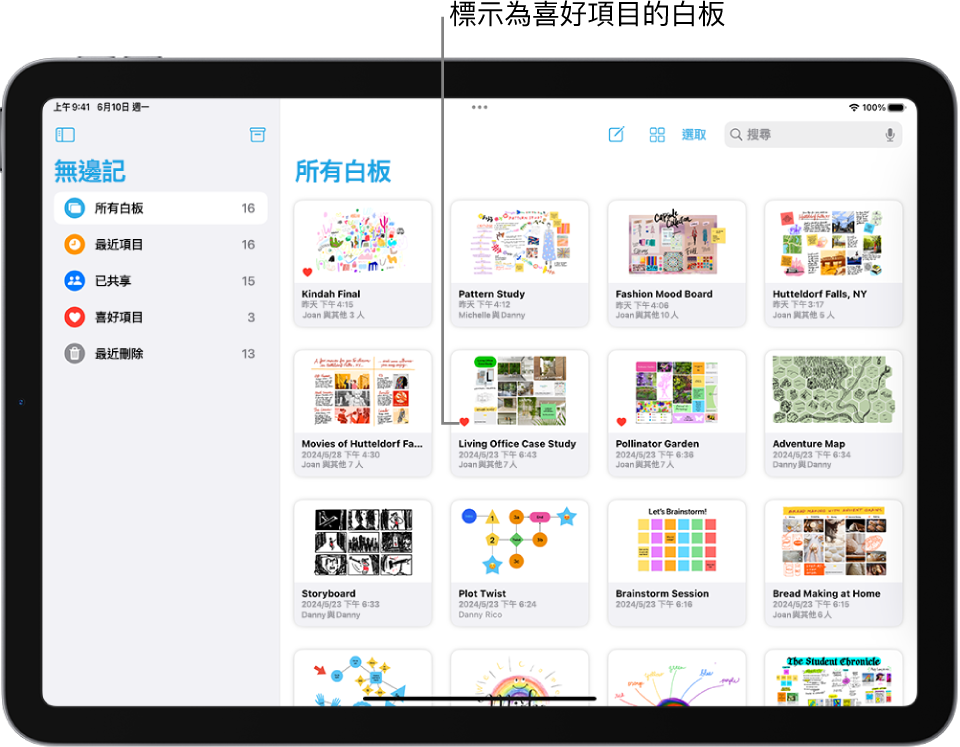Click the 所有白板 page heading
The height and width of the screenshot is (747, 960).
pos(343,171)
